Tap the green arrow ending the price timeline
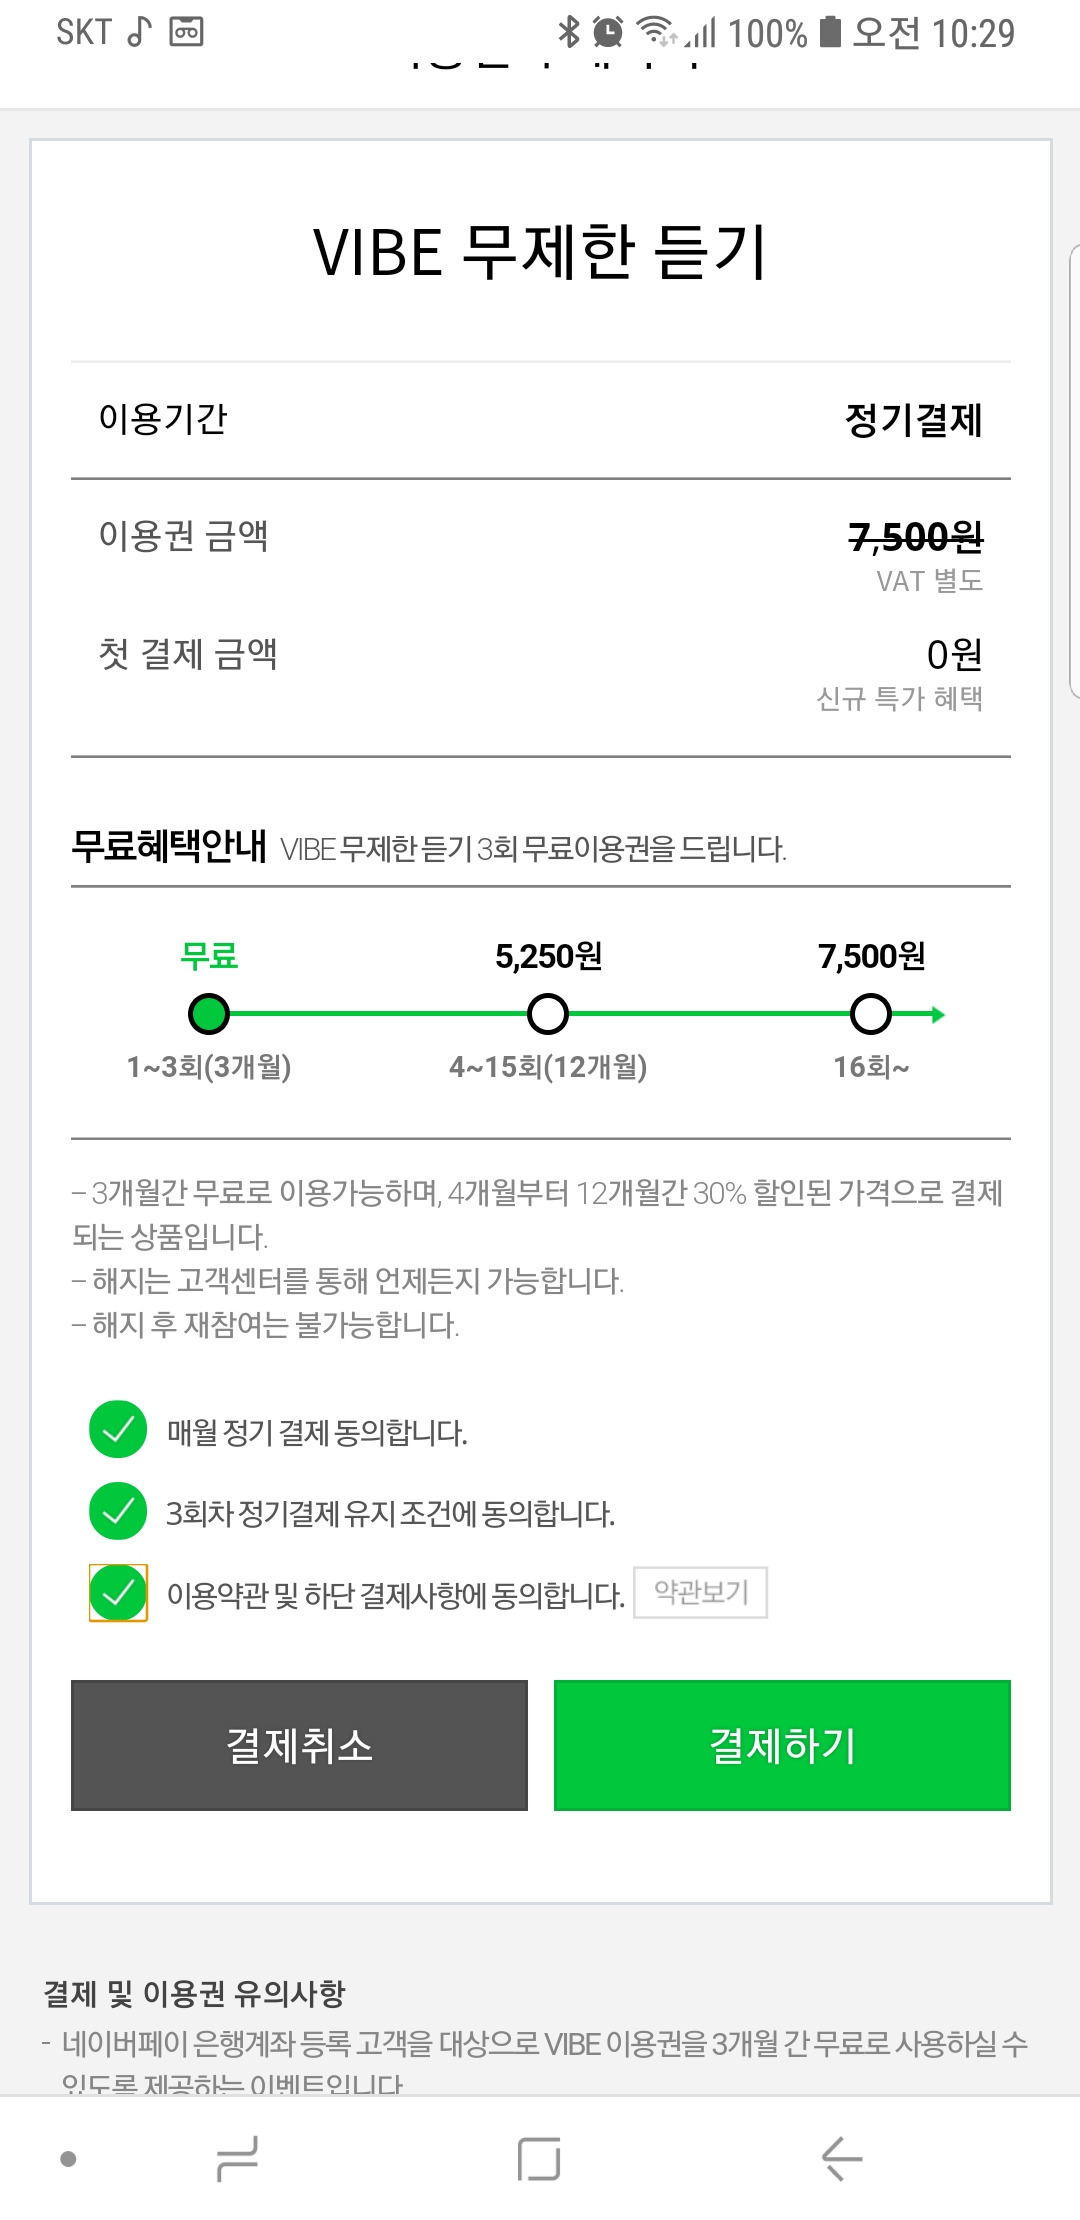 coord(936,1015)
